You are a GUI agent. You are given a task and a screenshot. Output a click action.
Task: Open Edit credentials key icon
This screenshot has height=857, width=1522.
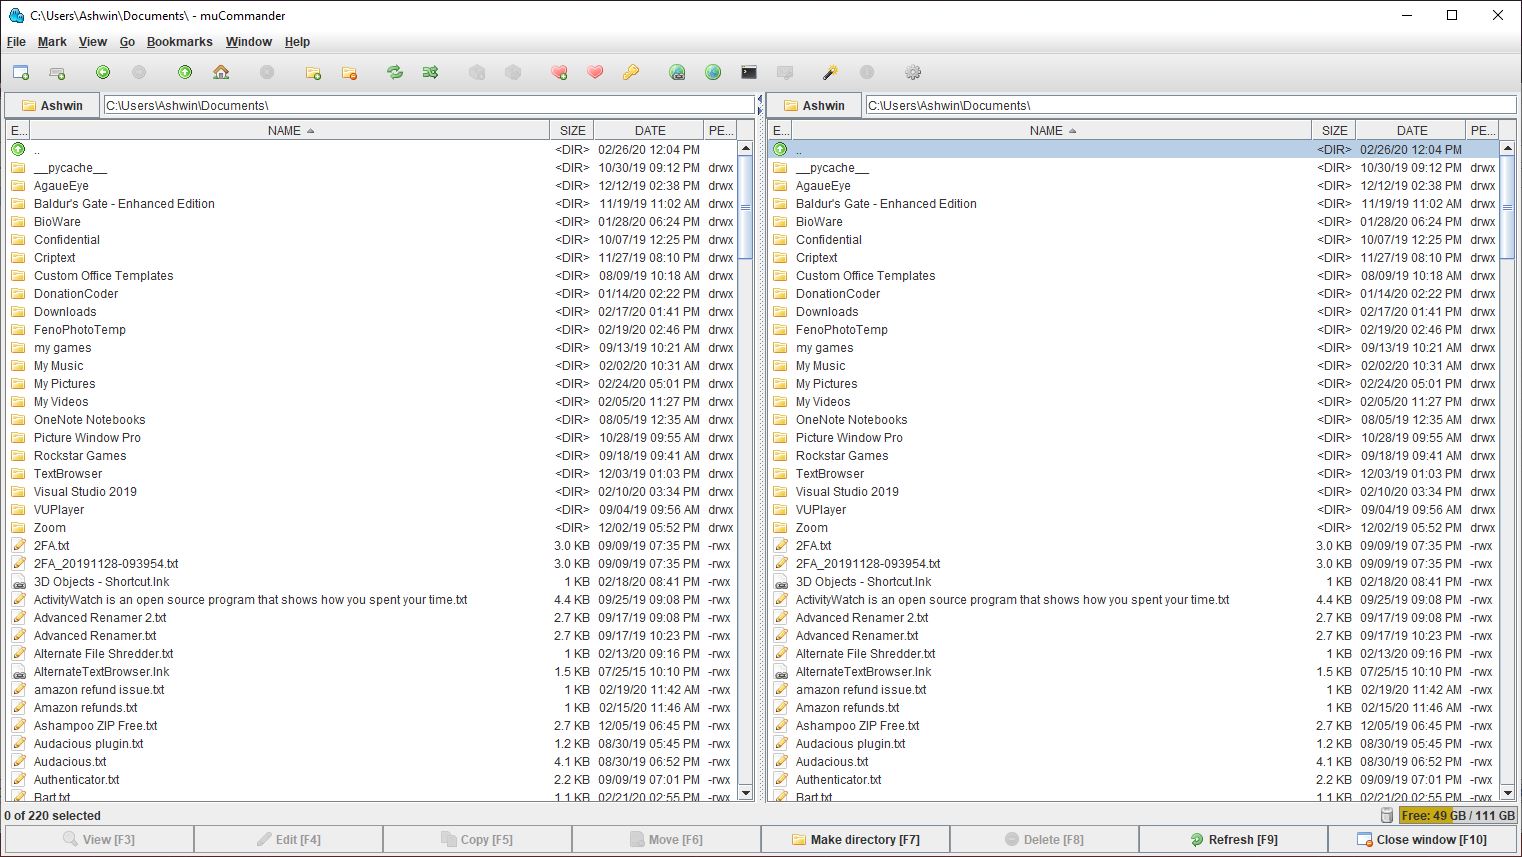pyautogui.click(x=631, y=73)
